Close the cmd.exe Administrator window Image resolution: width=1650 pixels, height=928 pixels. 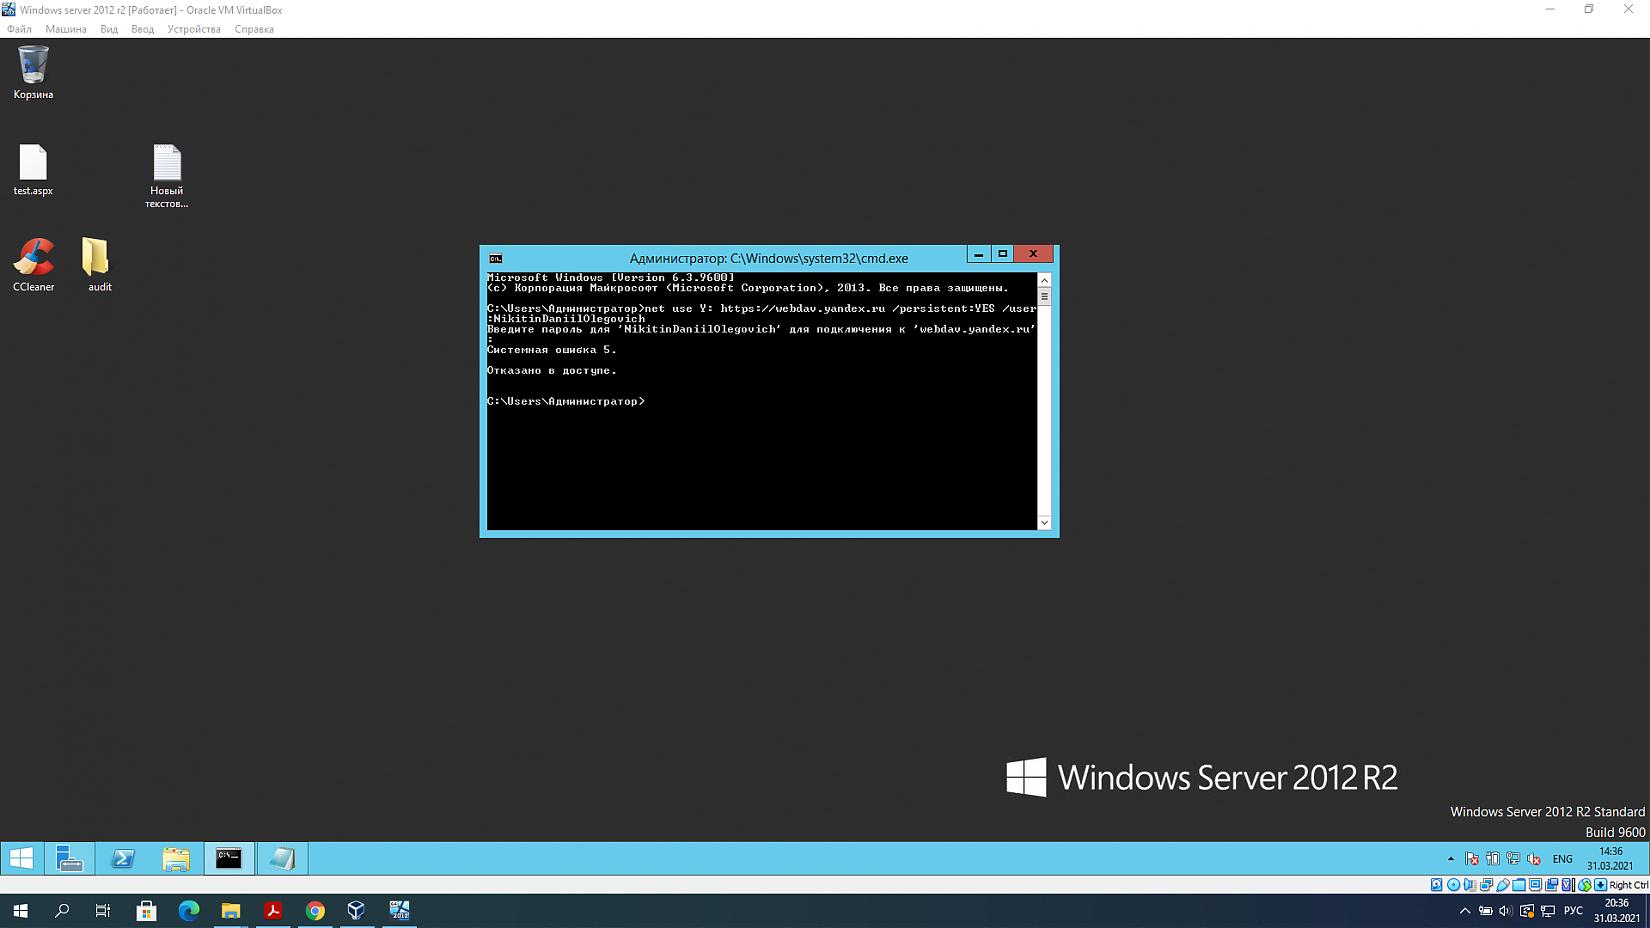[x=1033, y=254]
